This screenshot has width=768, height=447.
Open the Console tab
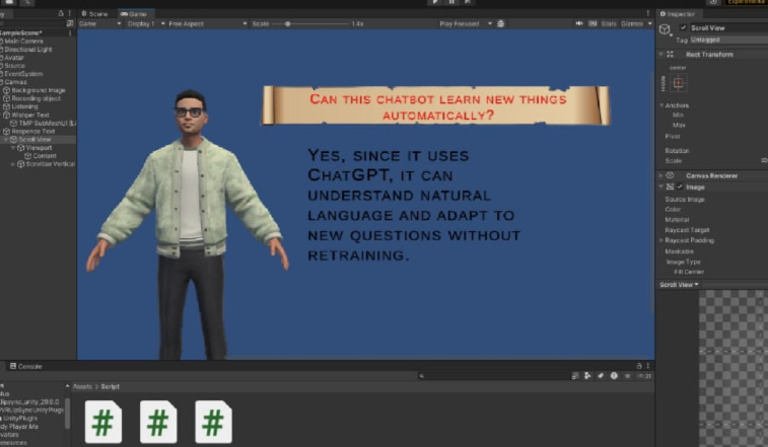tap(26, 366)
